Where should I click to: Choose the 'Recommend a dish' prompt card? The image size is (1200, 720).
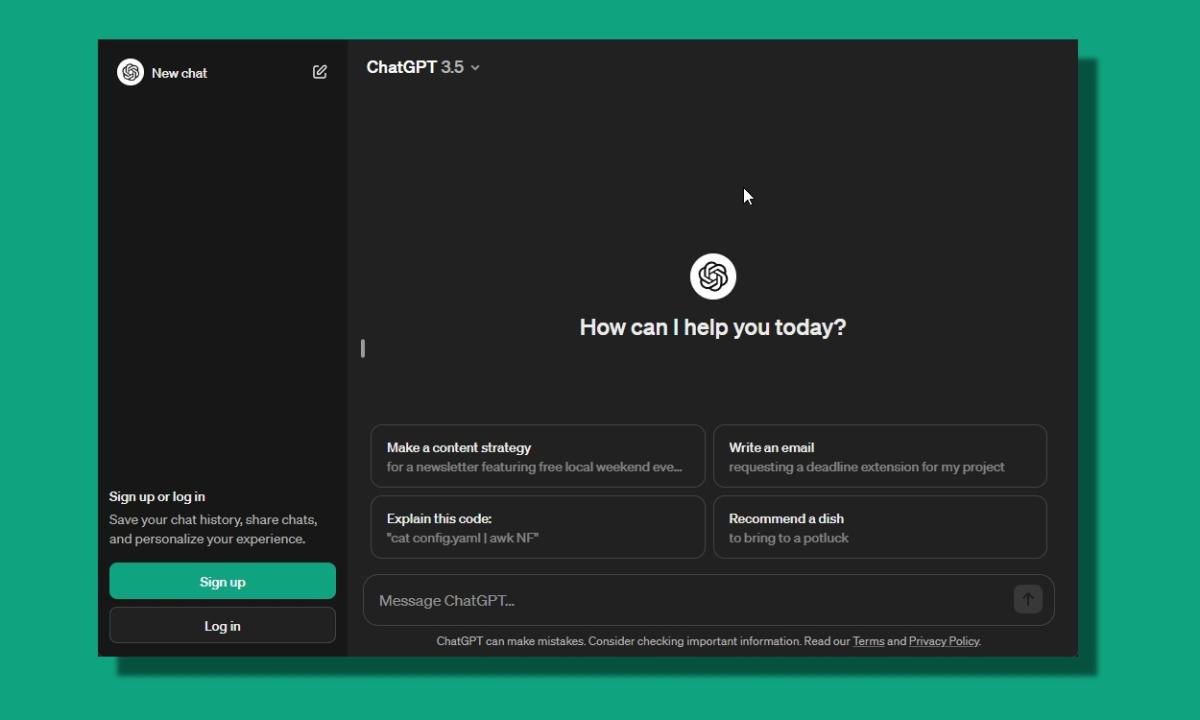click(879, 527)
